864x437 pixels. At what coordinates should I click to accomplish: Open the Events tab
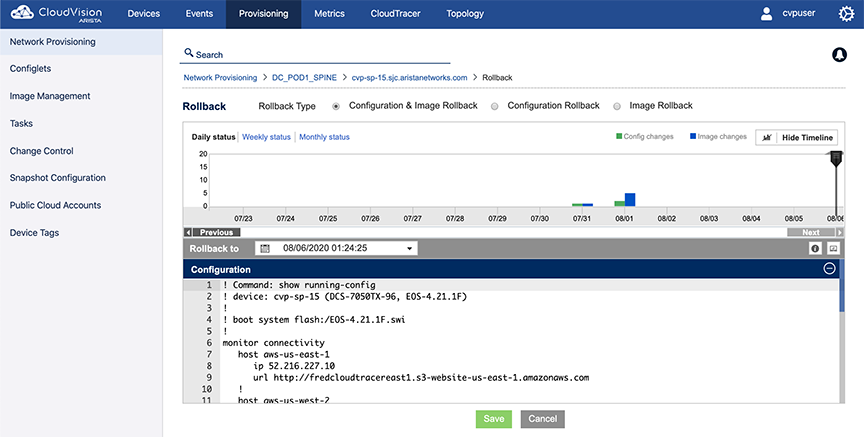[199, 14]
